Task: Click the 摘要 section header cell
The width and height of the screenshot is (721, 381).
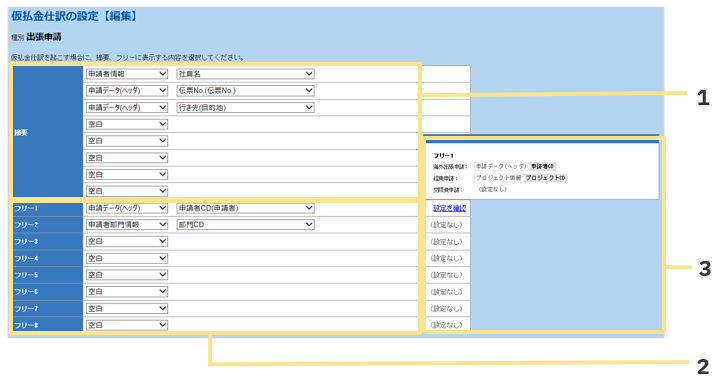Action: 48,132
